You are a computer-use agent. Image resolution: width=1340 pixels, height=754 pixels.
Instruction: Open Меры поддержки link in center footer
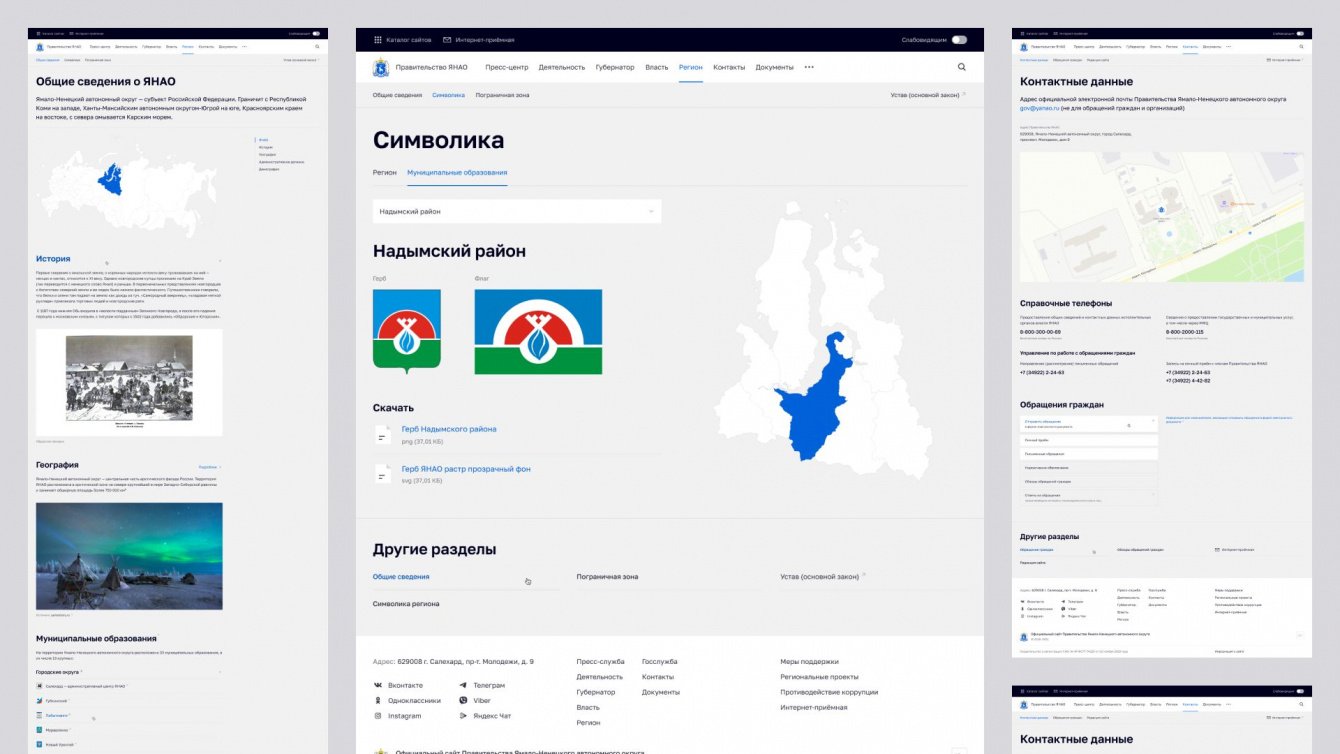(x=810, y=662)
